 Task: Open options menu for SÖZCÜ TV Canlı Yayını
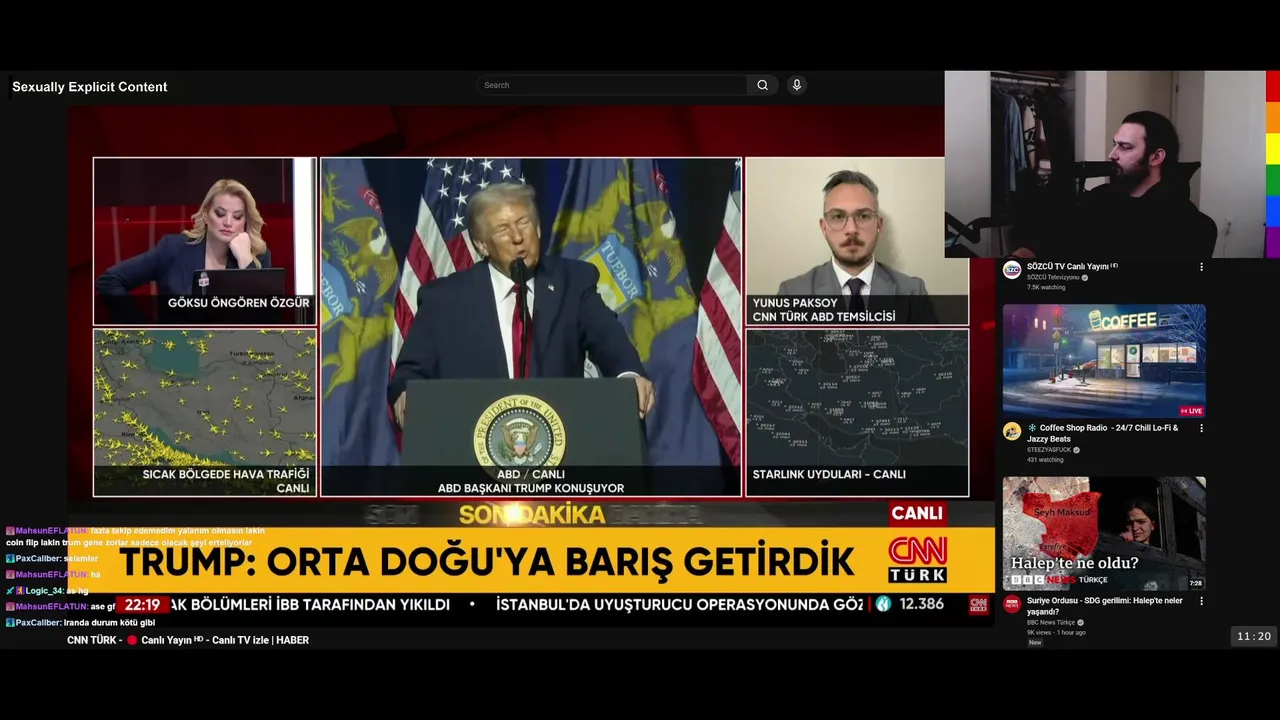click(x=1201, y=267)
